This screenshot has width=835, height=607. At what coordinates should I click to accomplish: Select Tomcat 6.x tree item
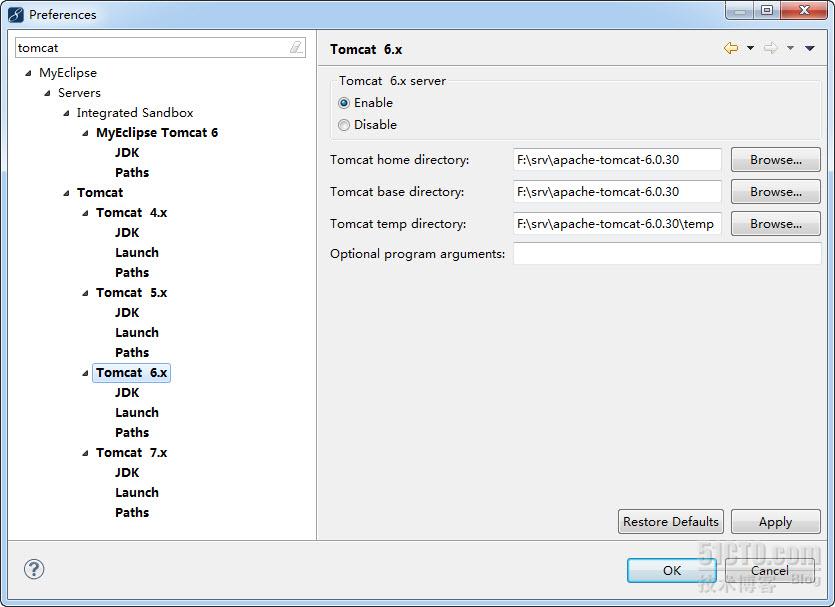point(131,373)
